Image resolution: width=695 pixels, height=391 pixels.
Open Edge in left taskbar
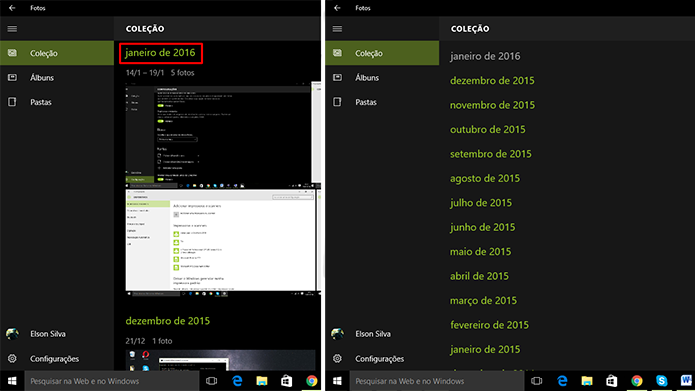[237, 381]
